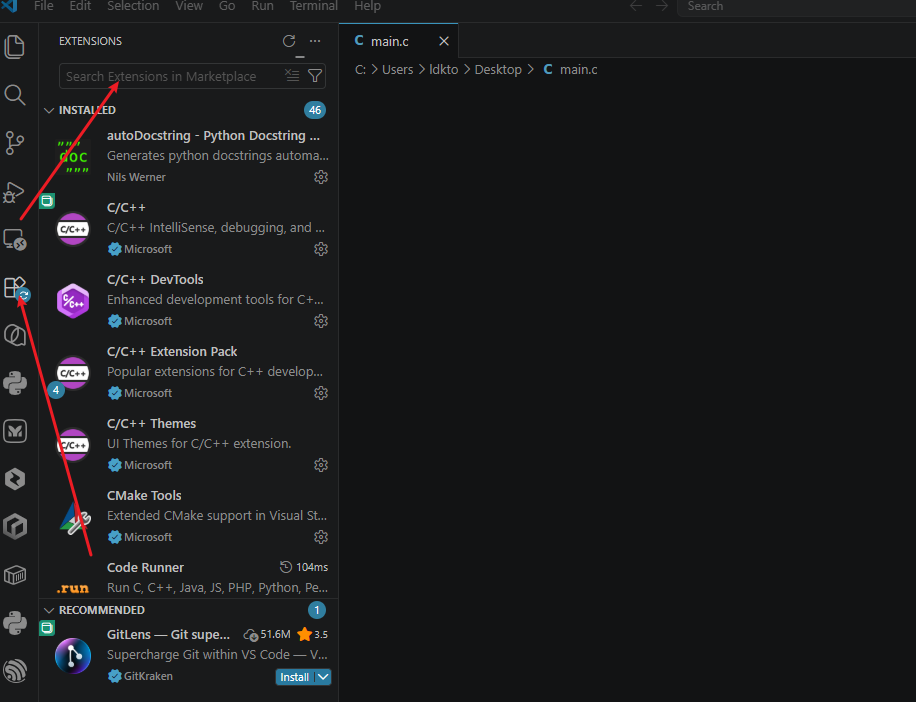Click the C/C++ DevTools extension icon
The width and height of the screenshot is (916, 702).
[x=73, y=301]
